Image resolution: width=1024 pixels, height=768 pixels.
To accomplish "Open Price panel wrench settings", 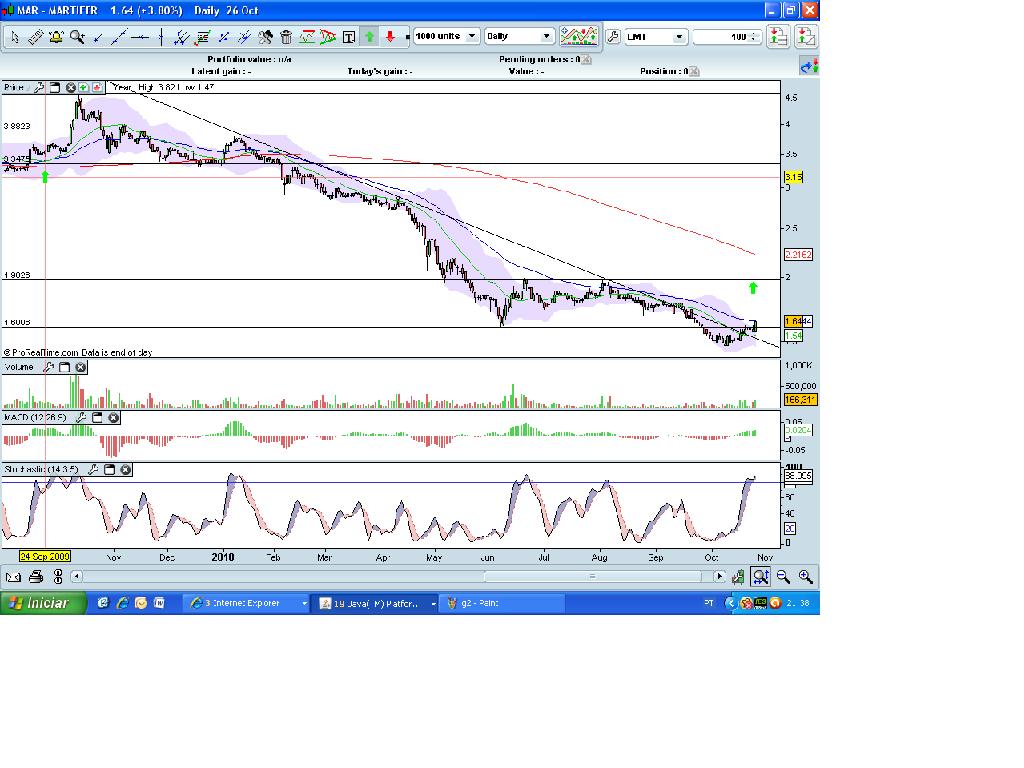I will pyautogui.click(x=39, y=88).
